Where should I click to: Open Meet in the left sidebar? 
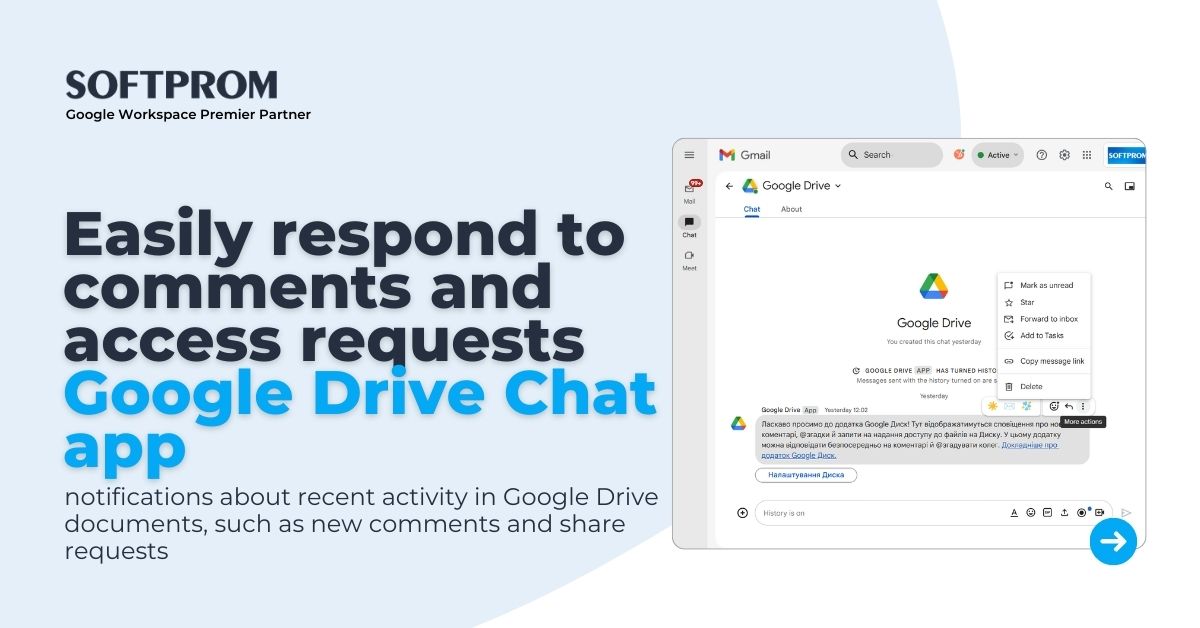(689, 260)
